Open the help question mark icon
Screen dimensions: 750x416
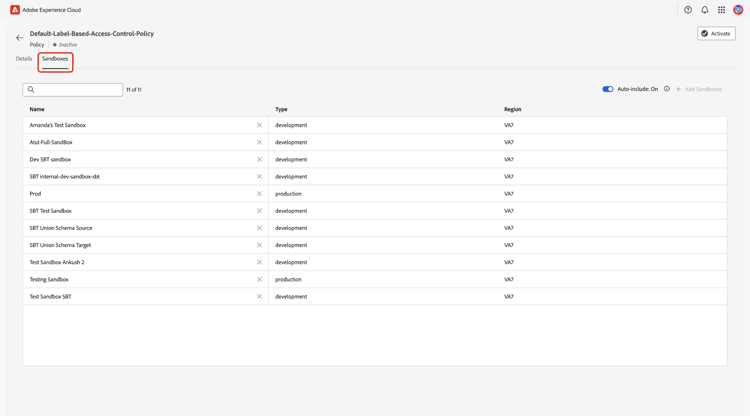tap(688, 10)
